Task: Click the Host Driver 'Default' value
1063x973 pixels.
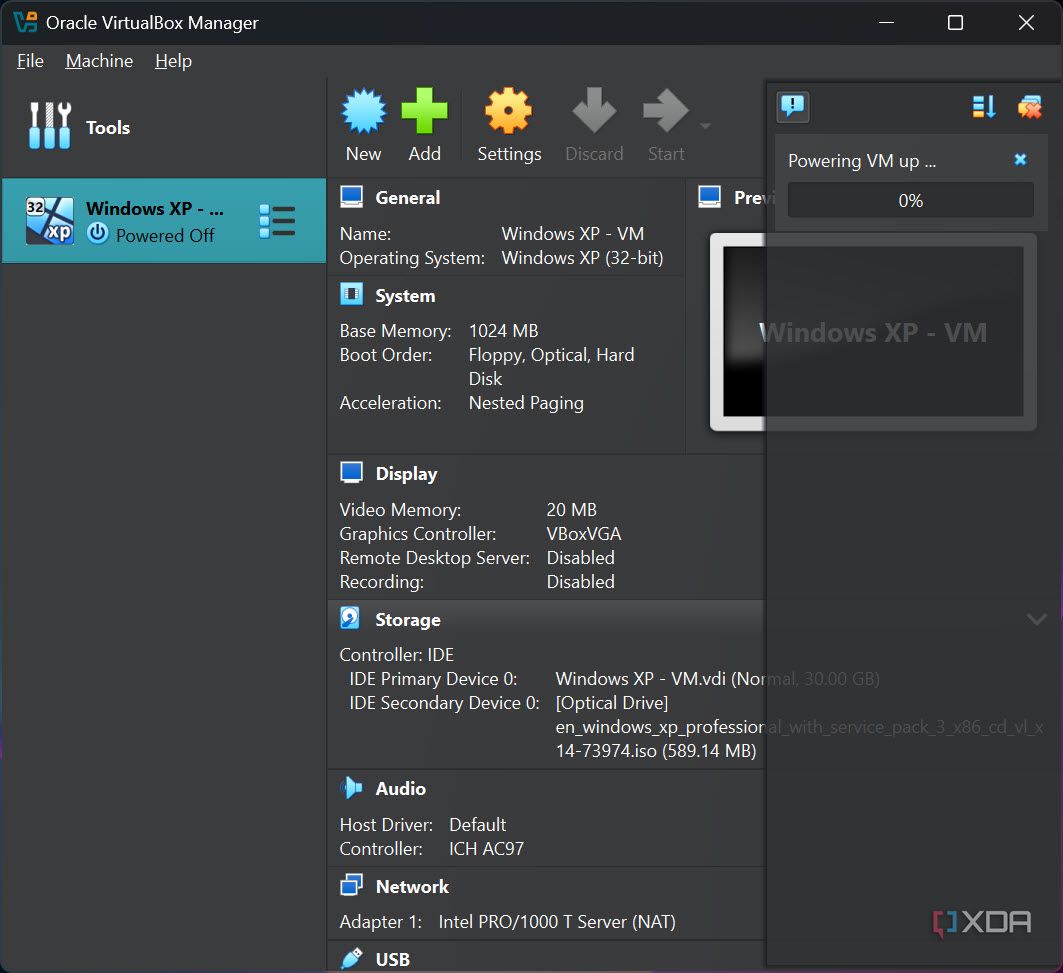Action: point(477,825)
